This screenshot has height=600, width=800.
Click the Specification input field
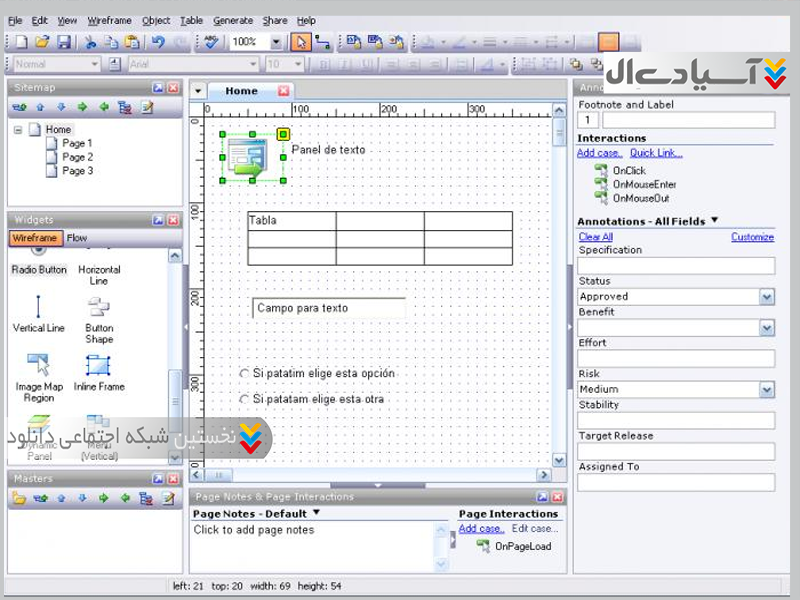click(676, 266)
